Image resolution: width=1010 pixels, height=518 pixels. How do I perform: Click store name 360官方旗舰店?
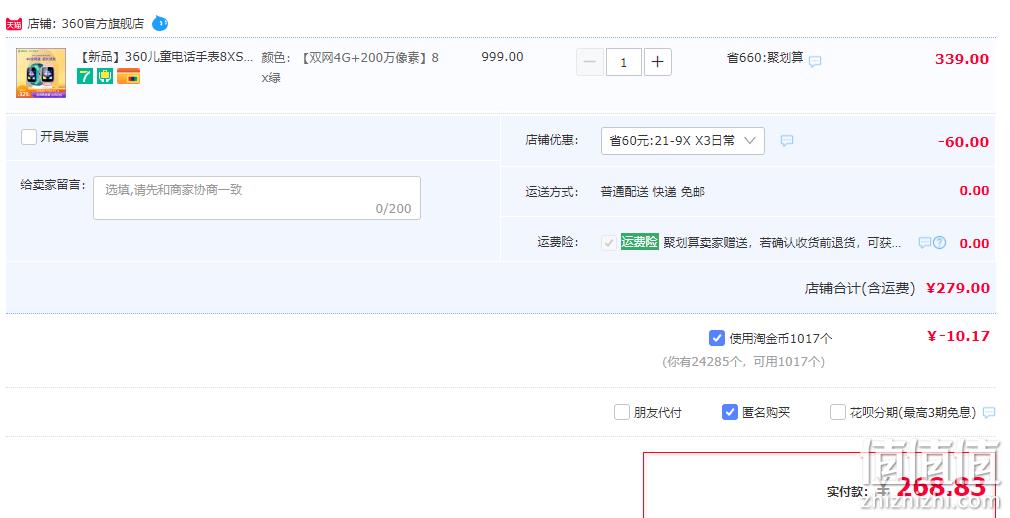(102, 24)
